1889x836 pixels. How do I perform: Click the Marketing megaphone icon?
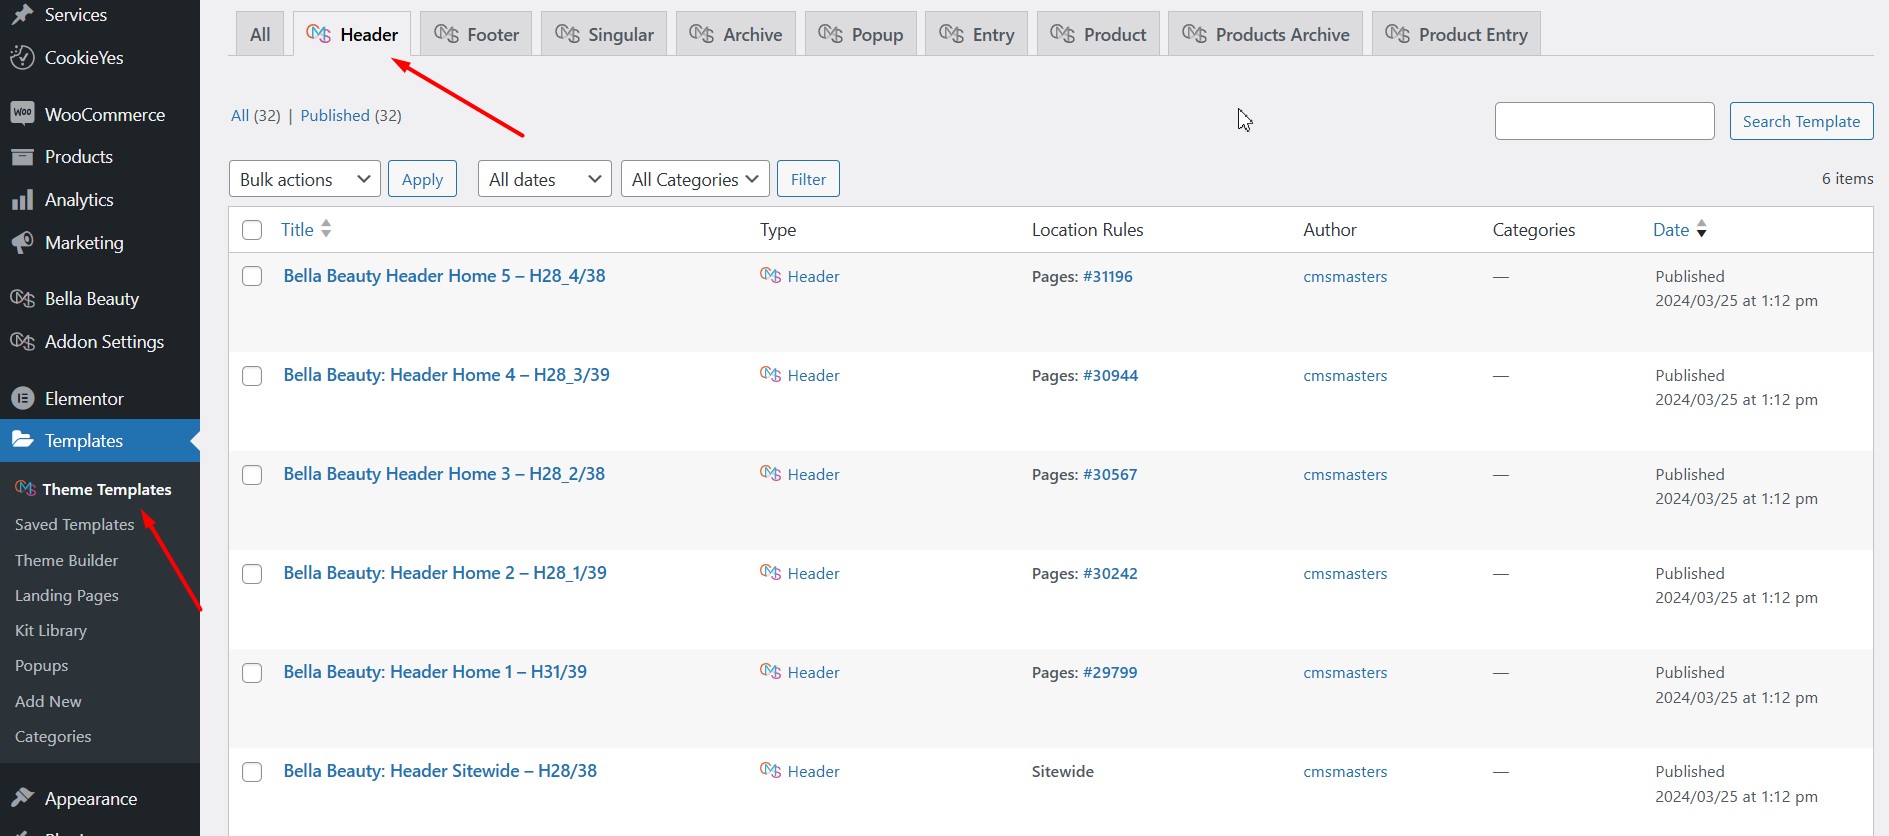22,243
